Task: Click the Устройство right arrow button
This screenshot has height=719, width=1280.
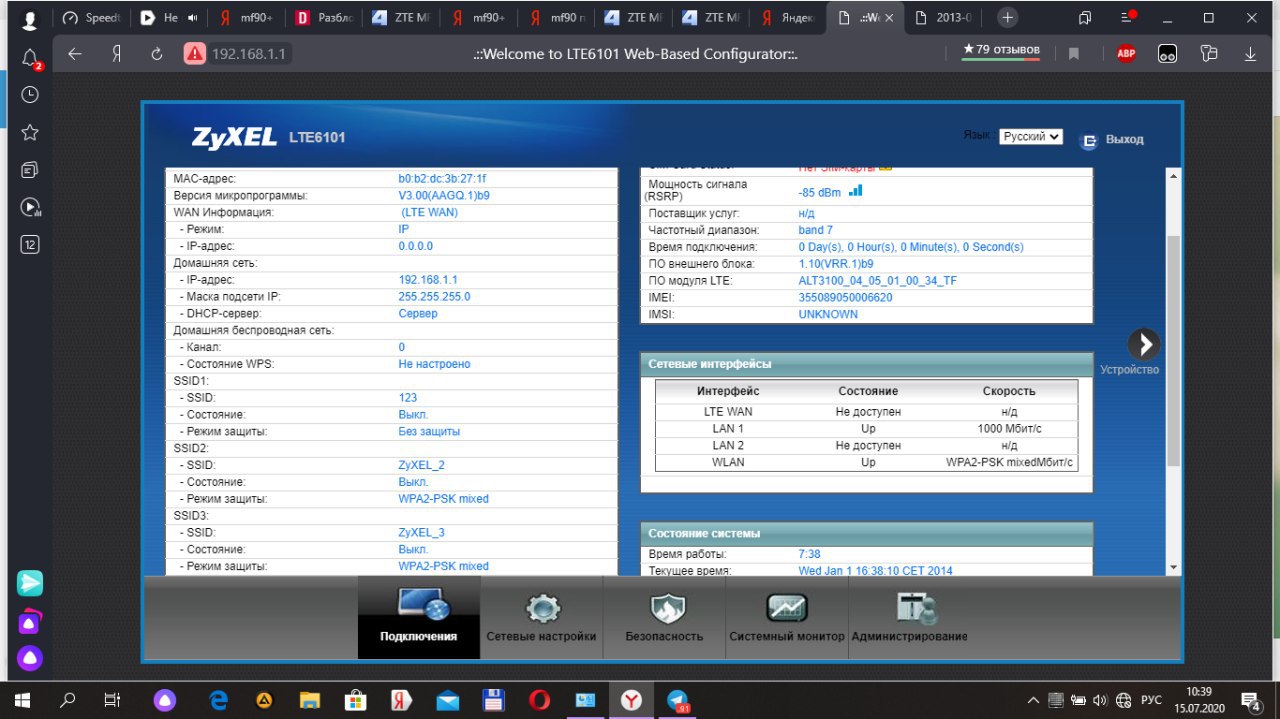Action: point(1144,344)
